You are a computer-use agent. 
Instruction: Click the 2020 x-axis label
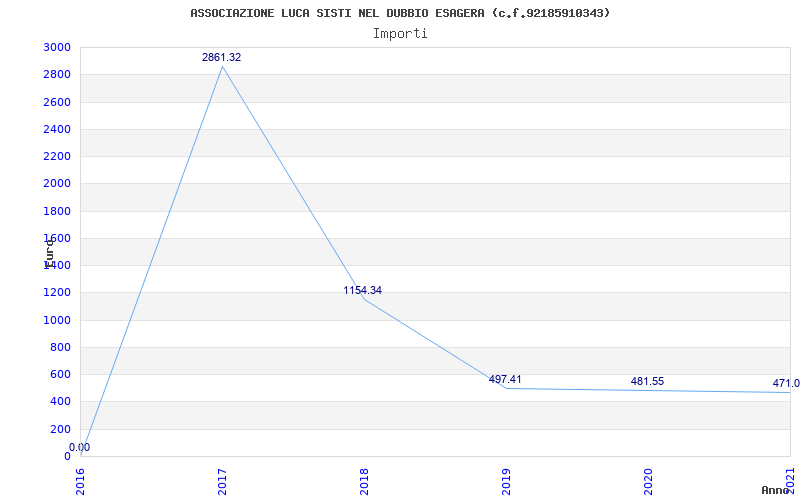click(648, 482)
